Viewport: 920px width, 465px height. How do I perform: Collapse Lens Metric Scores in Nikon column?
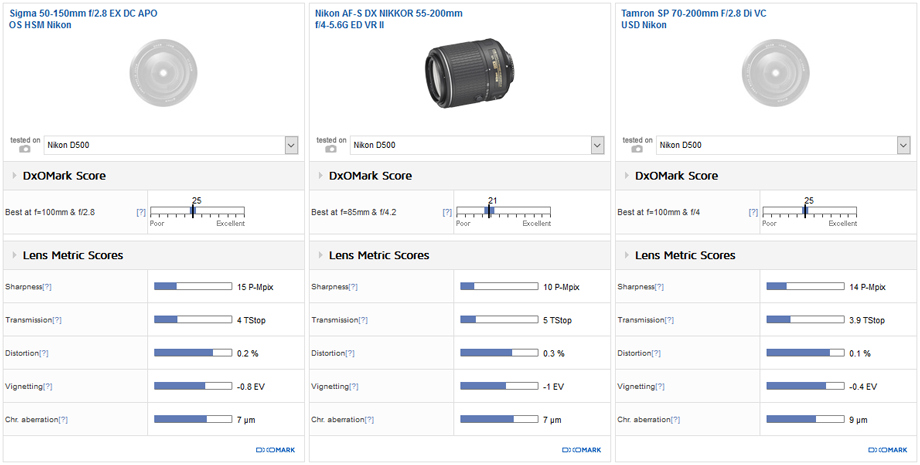coord(320,255)
